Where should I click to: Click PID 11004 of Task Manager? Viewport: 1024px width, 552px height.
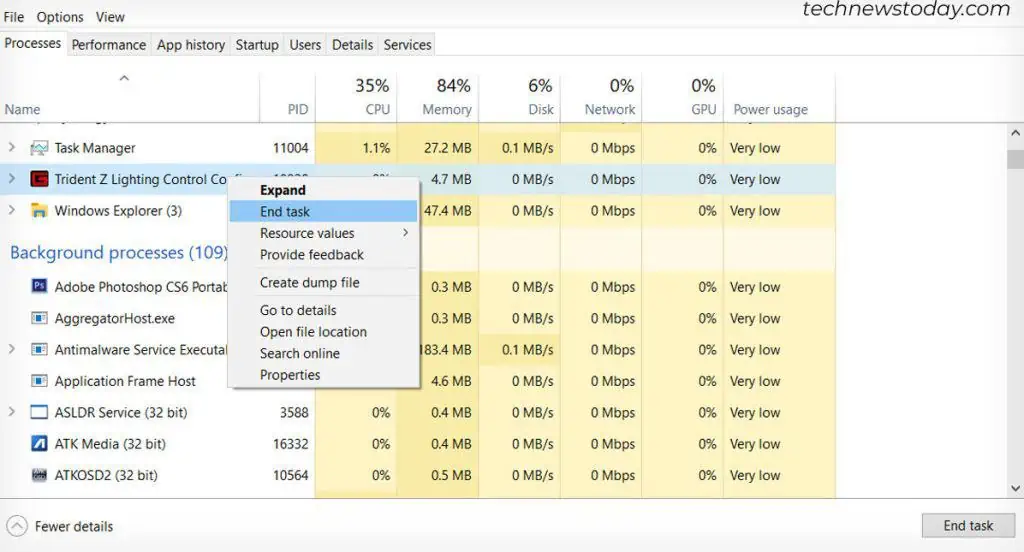291,148
